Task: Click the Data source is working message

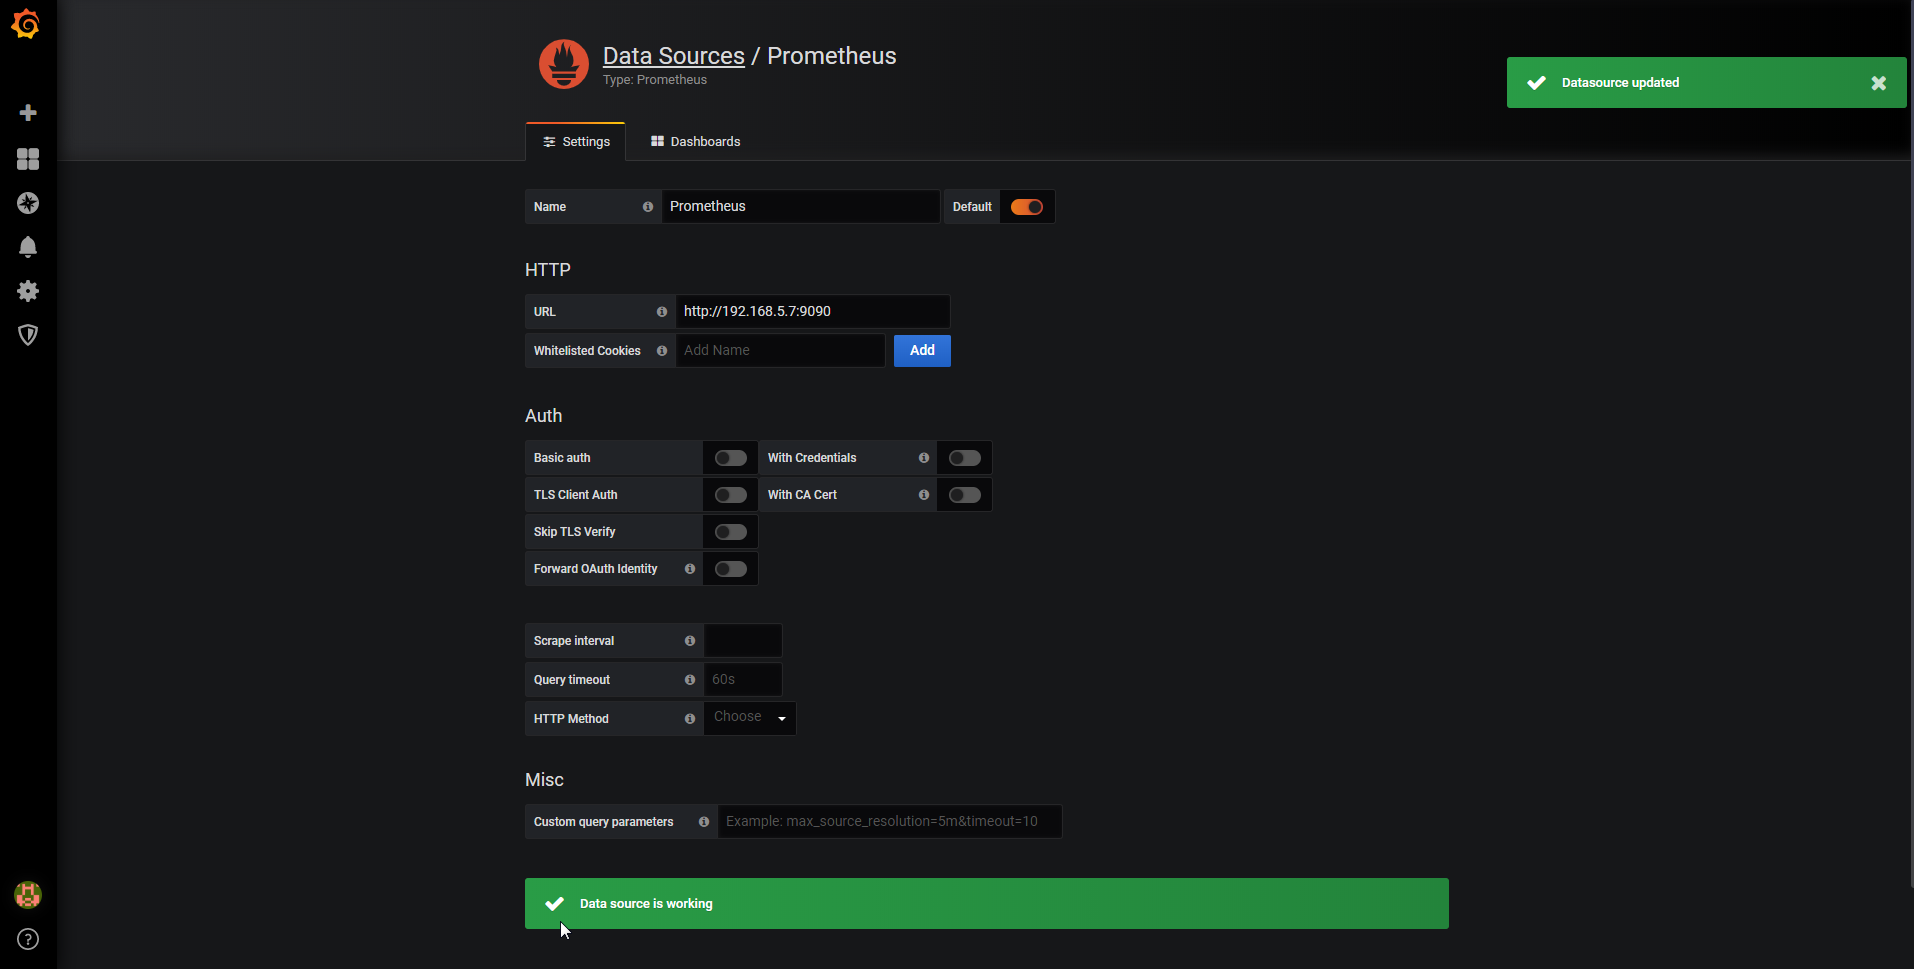Action: click(646, 904)
